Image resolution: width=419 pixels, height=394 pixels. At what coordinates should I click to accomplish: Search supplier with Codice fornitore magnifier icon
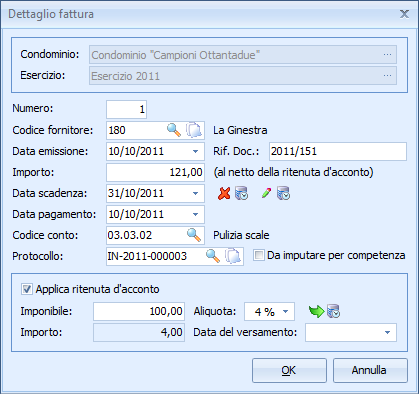click(174, 130)
